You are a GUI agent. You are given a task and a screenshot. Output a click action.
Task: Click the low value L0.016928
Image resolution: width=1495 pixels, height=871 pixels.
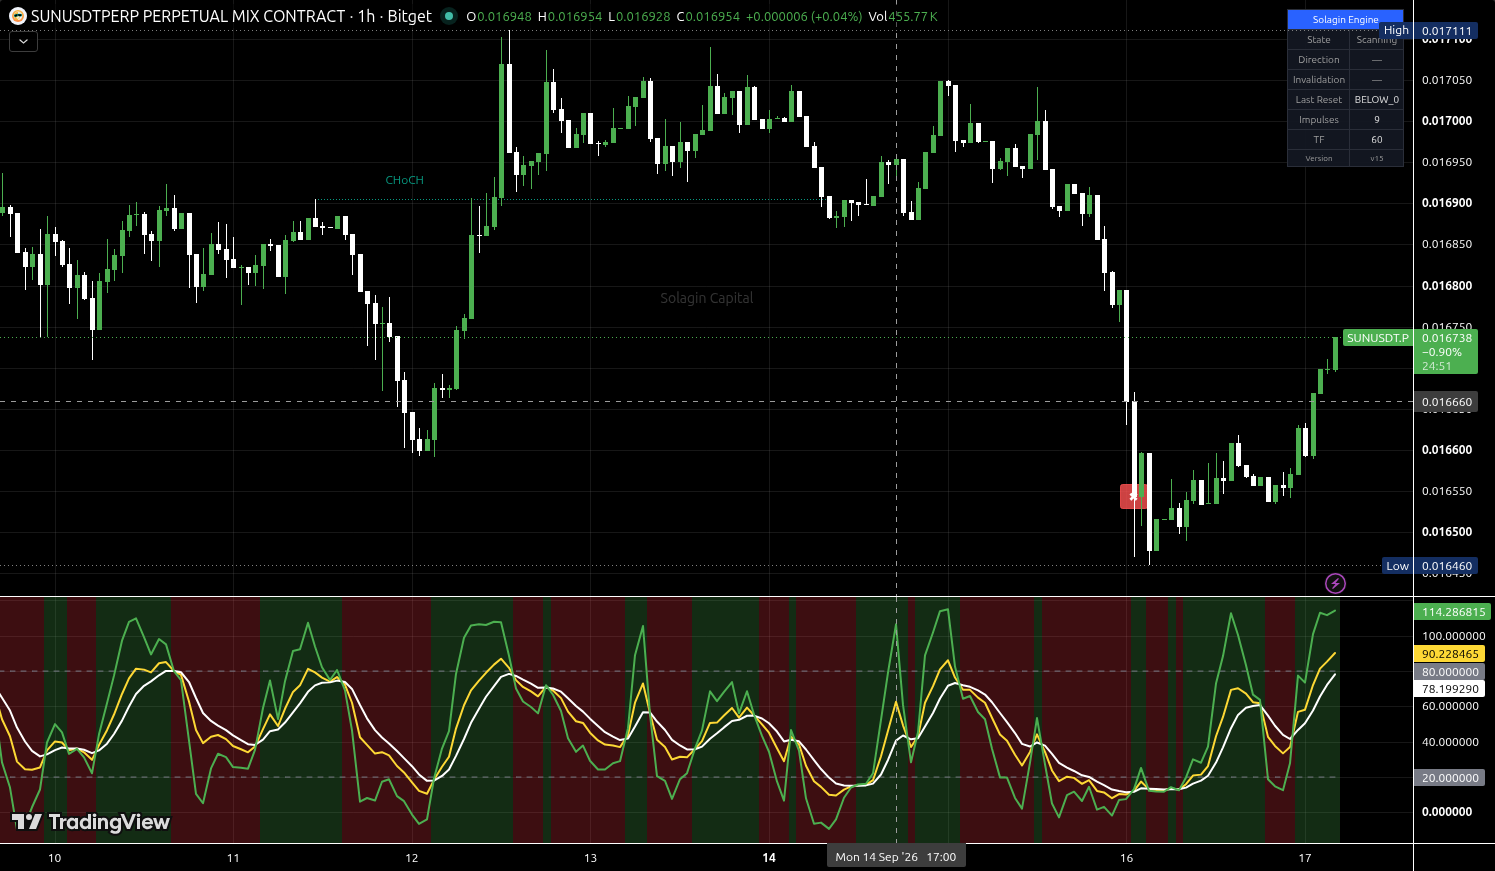[639, 16]
